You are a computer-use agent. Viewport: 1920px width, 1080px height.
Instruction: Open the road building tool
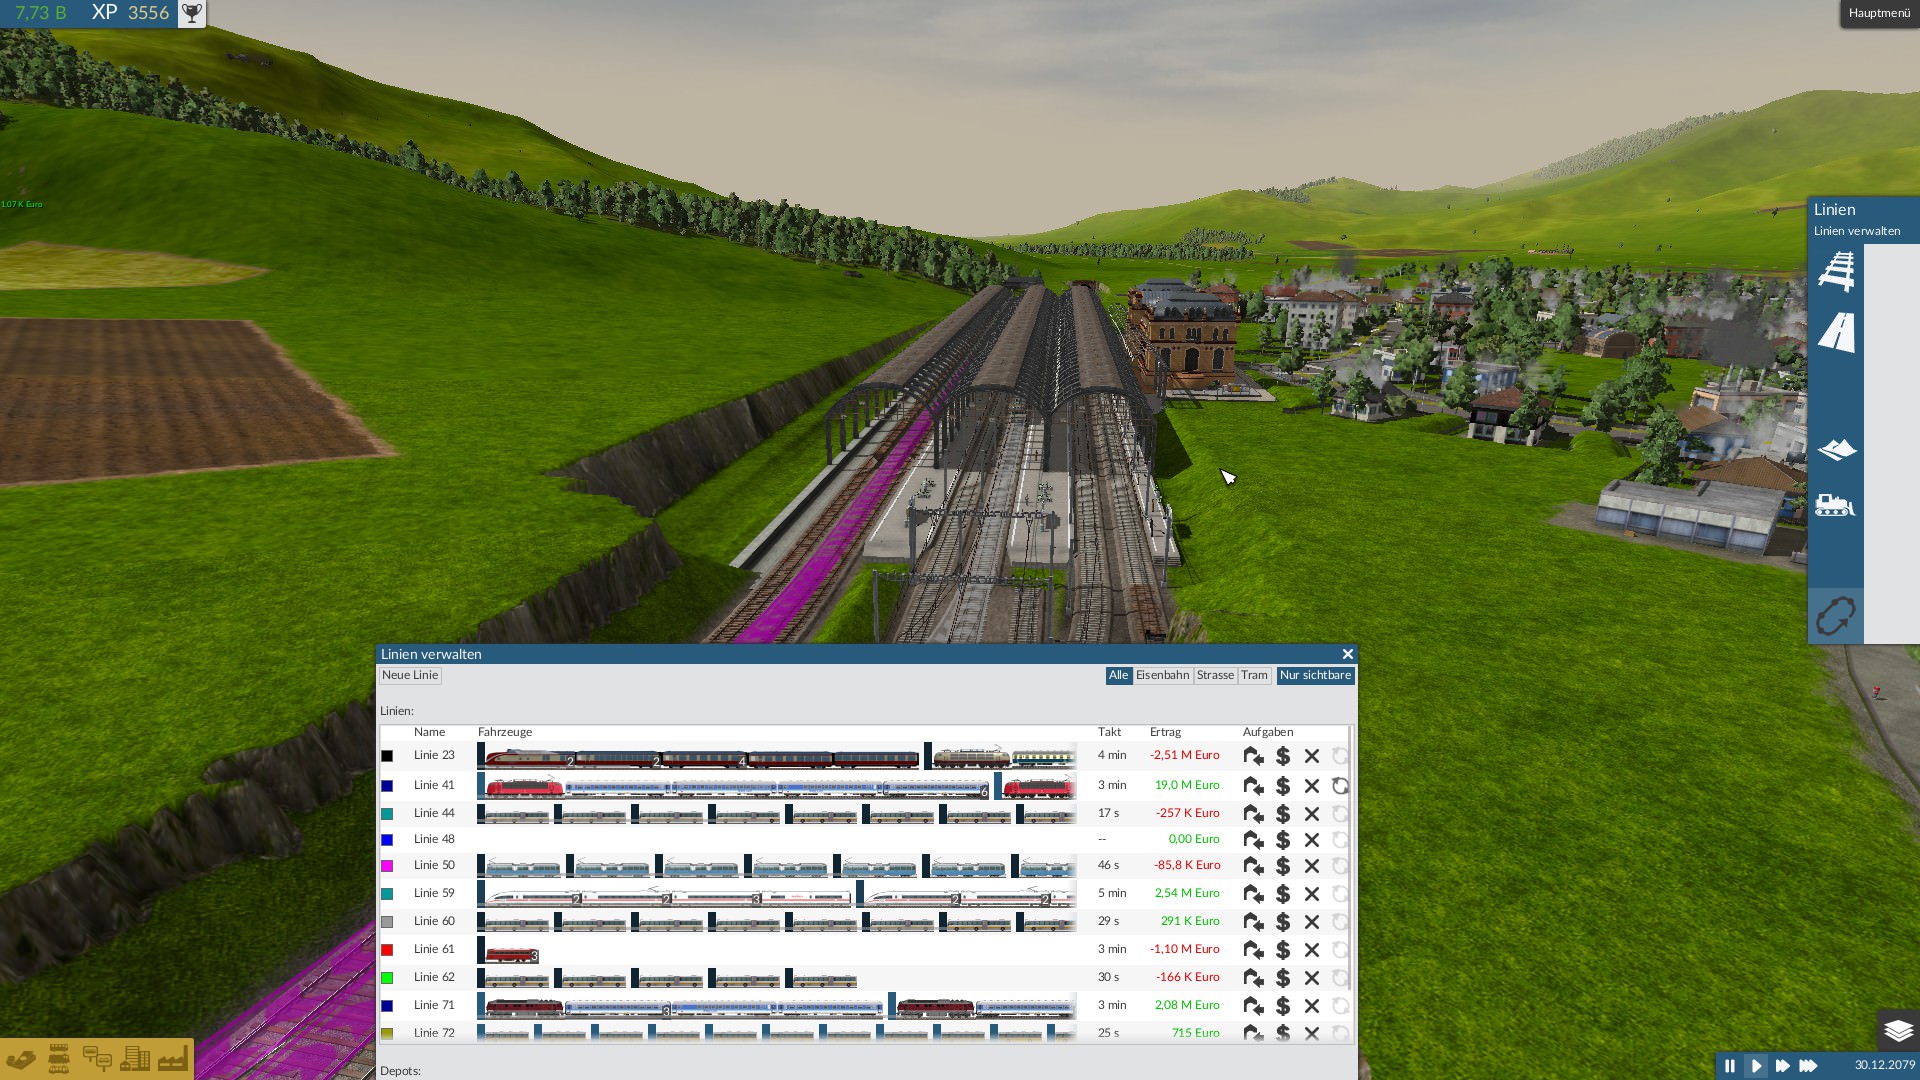[1836, 332]
